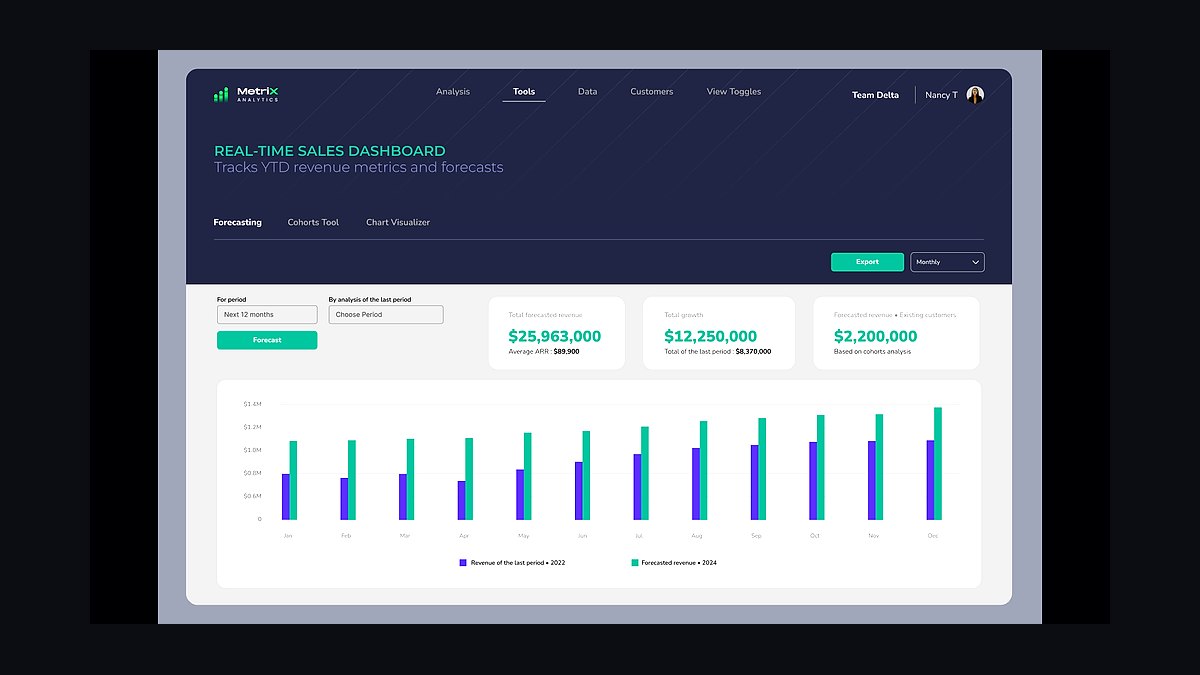Click the Forecasted revenue 2024 legend text

679,563
